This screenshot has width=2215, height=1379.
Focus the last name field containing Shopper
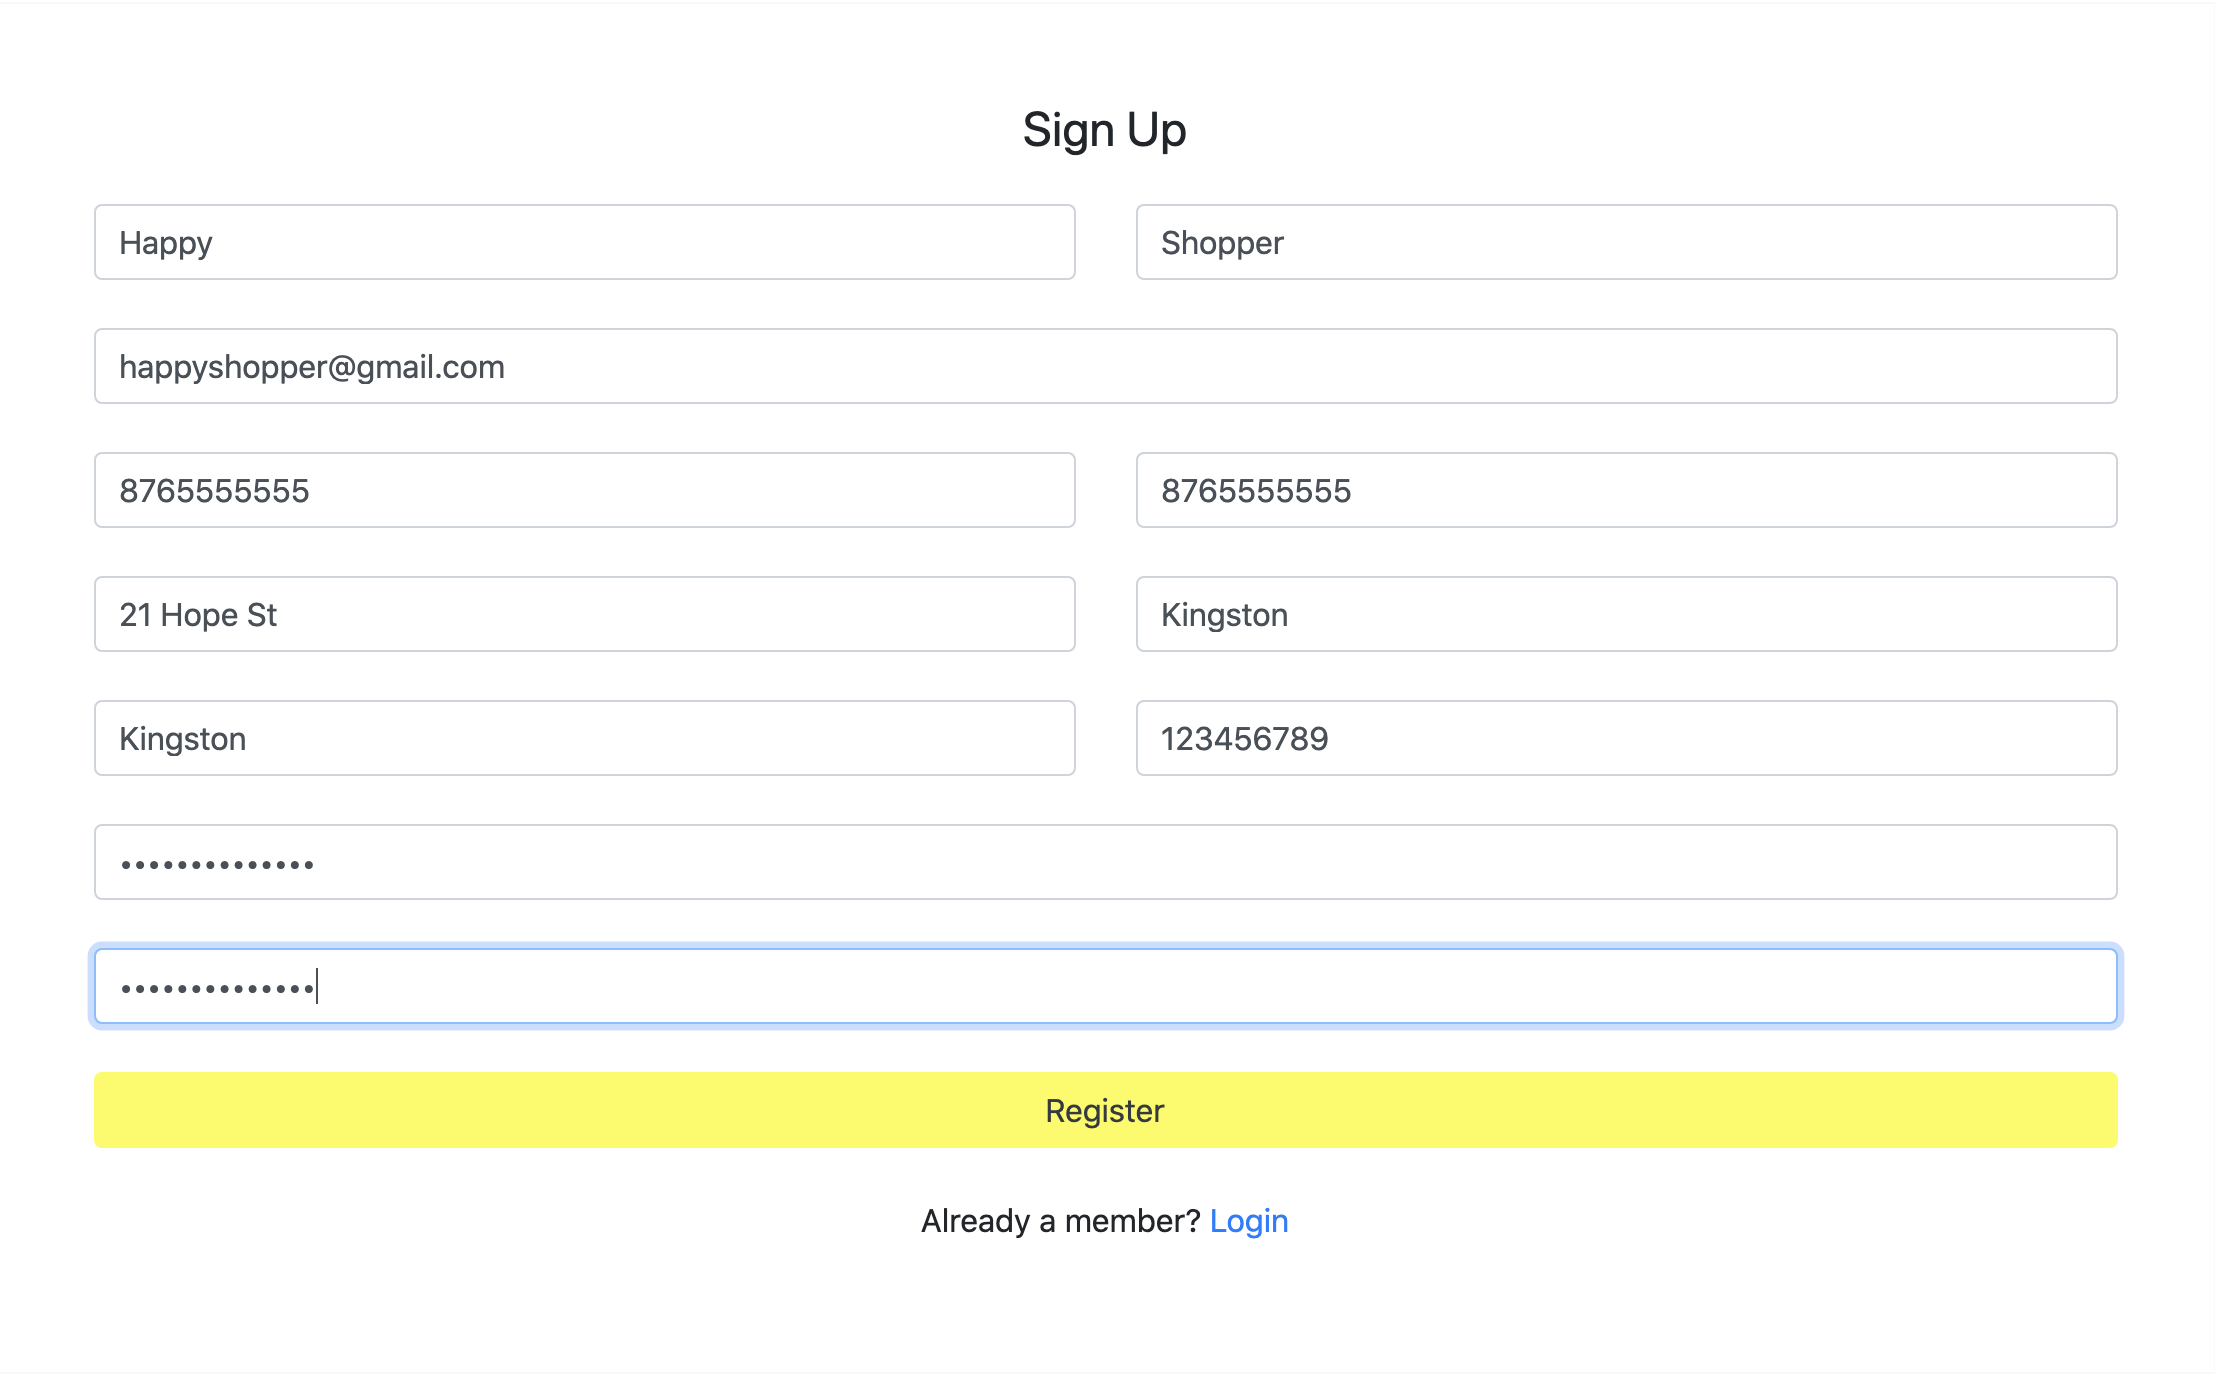pos(1626,242)
